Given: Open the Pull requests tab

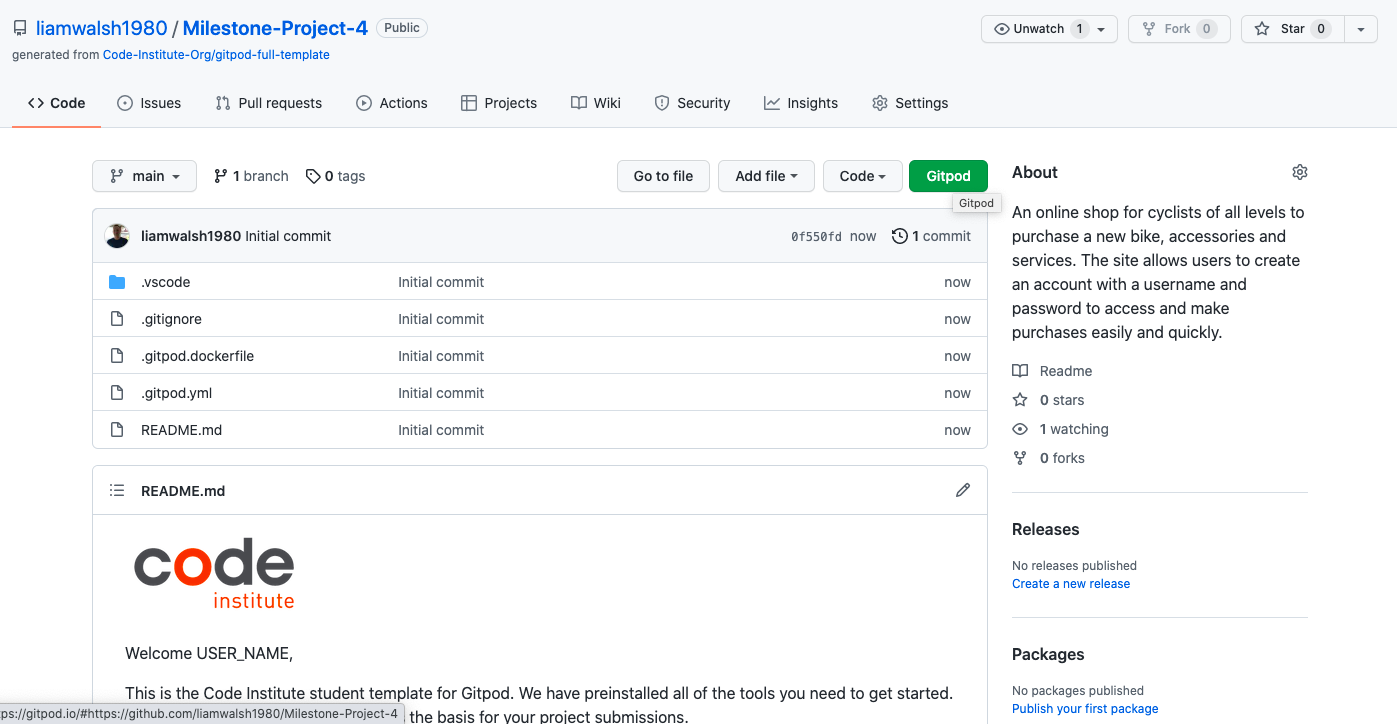Looking at the screenshot, I should point(269,103).
